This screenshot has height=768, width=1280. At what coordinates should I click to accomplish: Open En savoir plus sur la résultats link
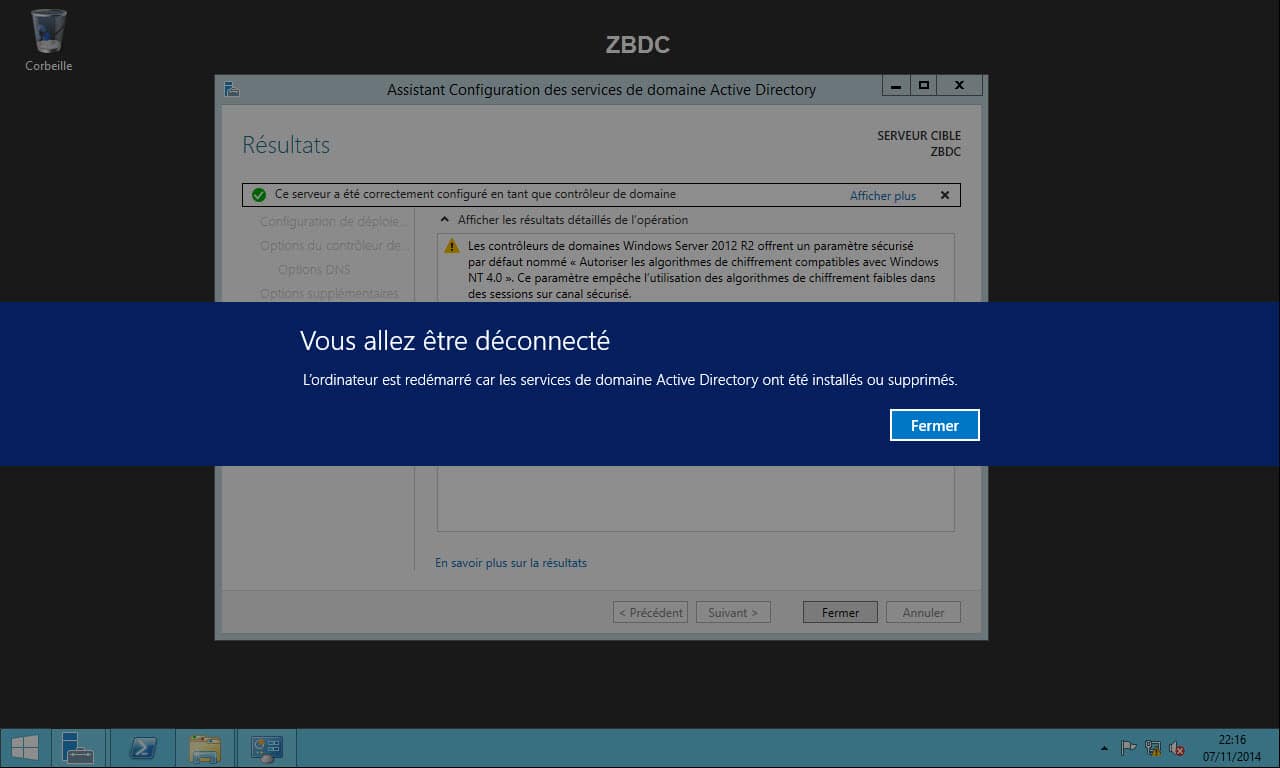tap(511, 563)
